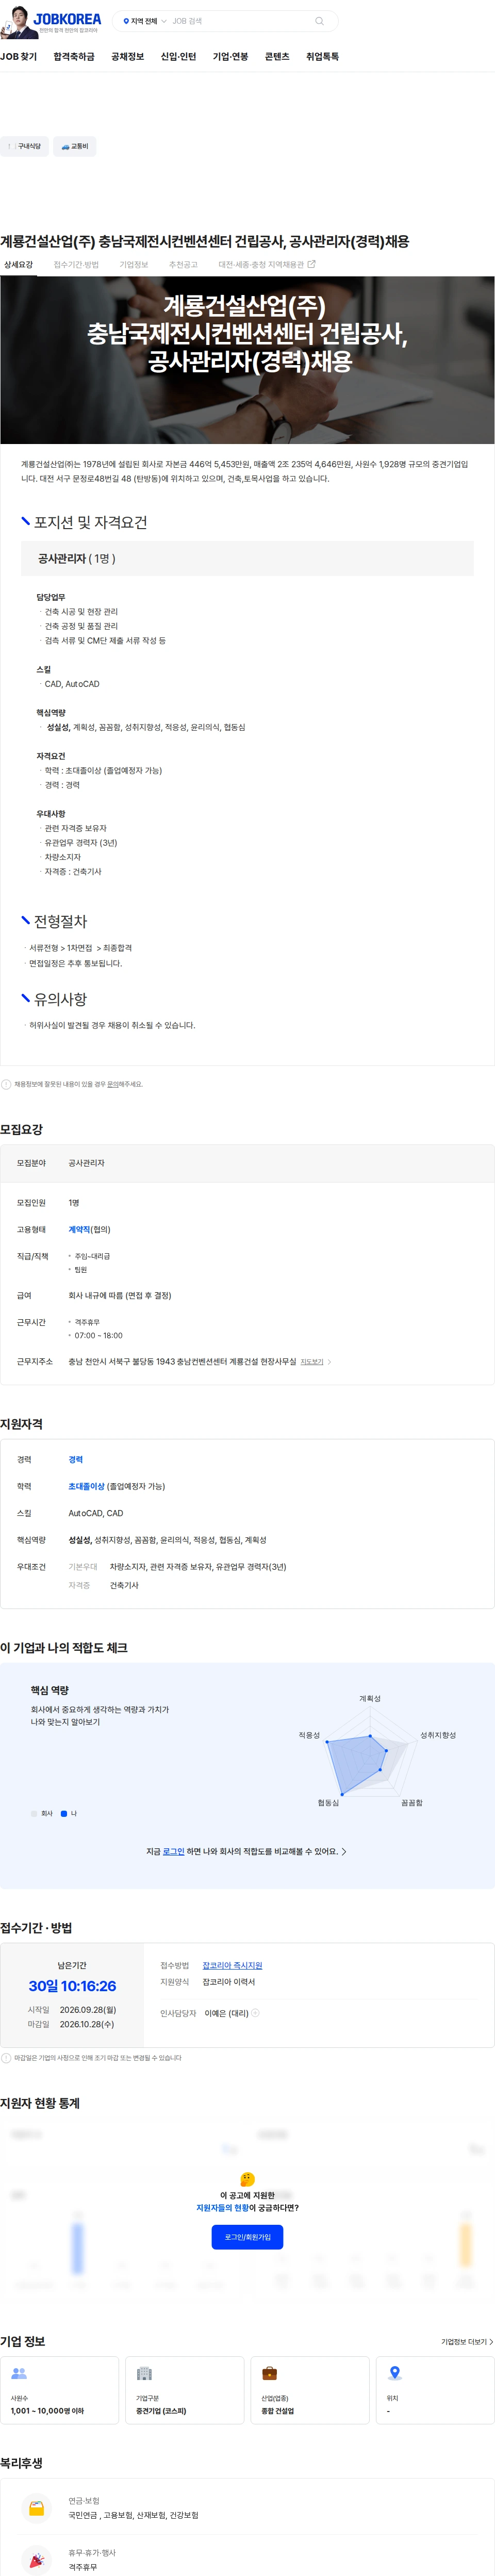
Task: Click the 문의 inquiry link
Action: tap(112, 1084)
